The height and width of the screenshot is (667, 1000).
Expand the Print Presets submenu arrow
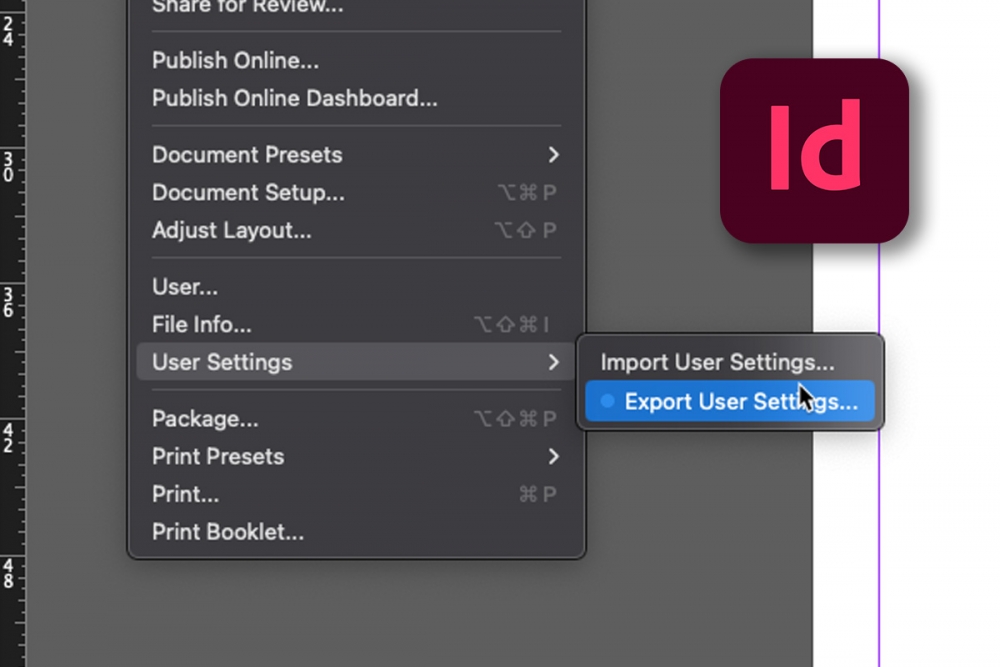(x=553, y=457)
